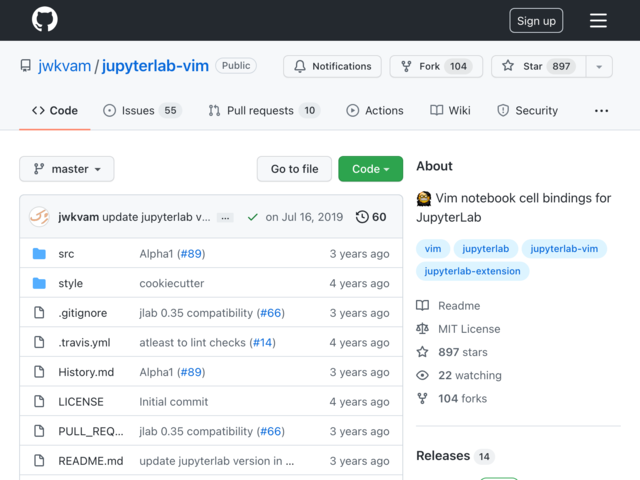Screen dimensions: 640x480
Task: Open the 60 commits history
Action: click(x=371, y=217)
